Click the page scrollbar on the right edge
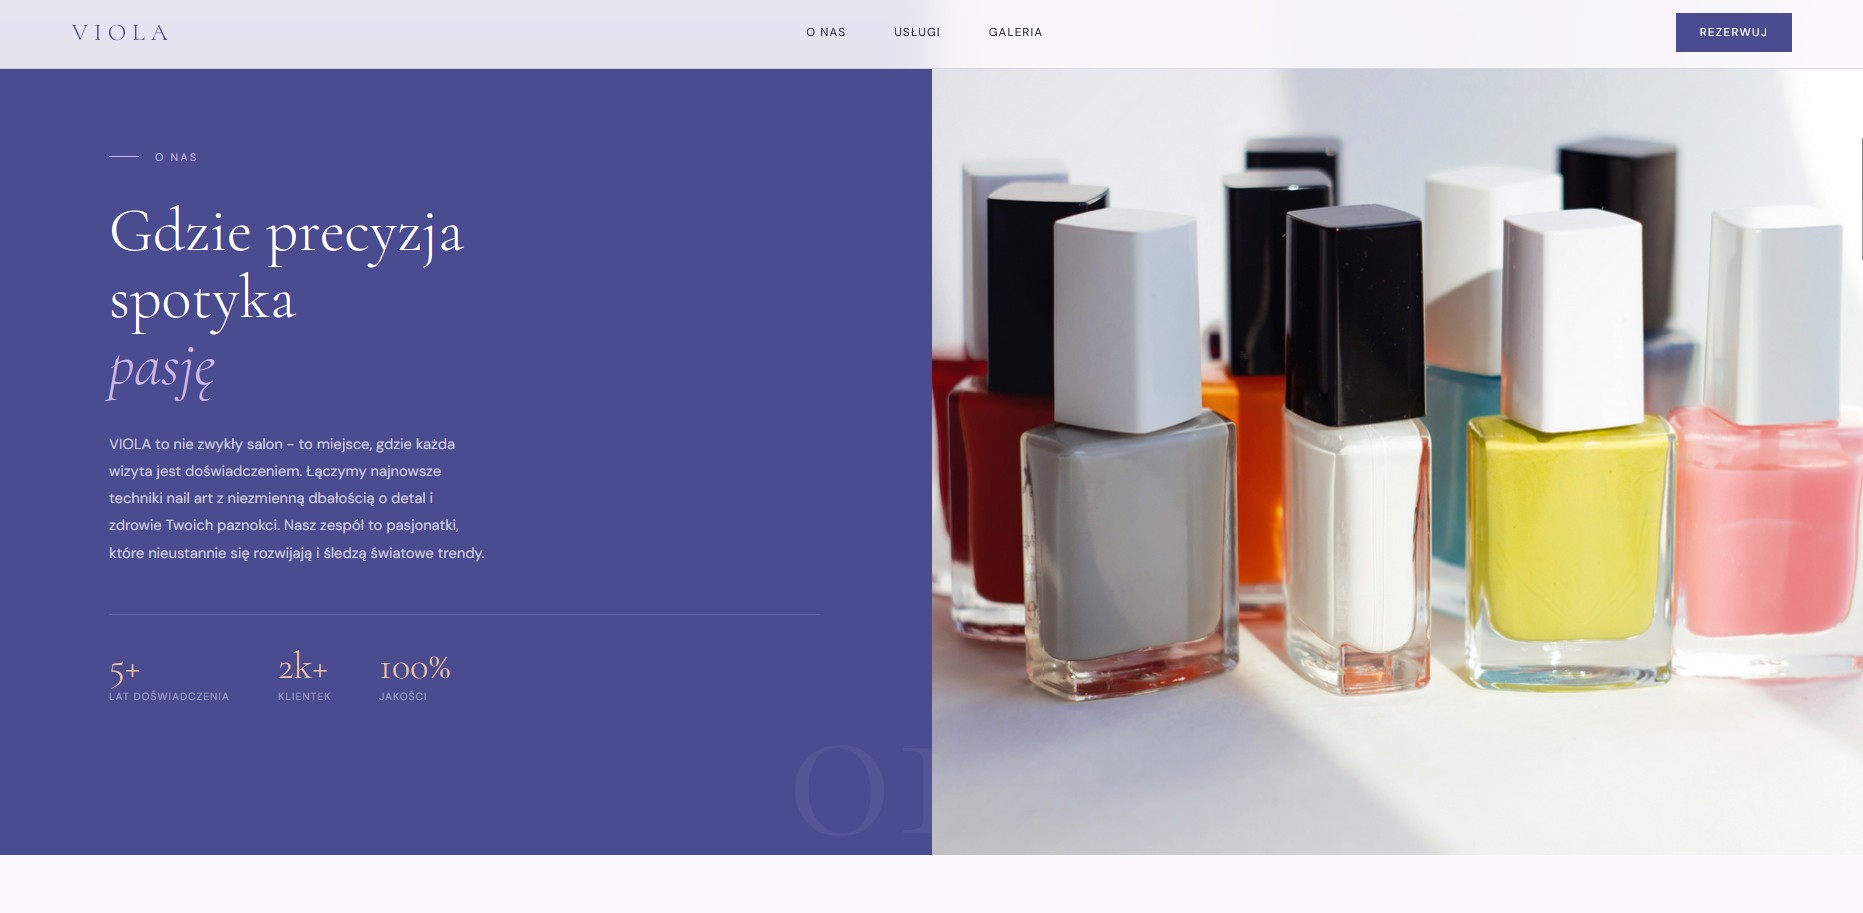The height and width of the screenshot is (913, 1863). click(x=1861, y=200)
